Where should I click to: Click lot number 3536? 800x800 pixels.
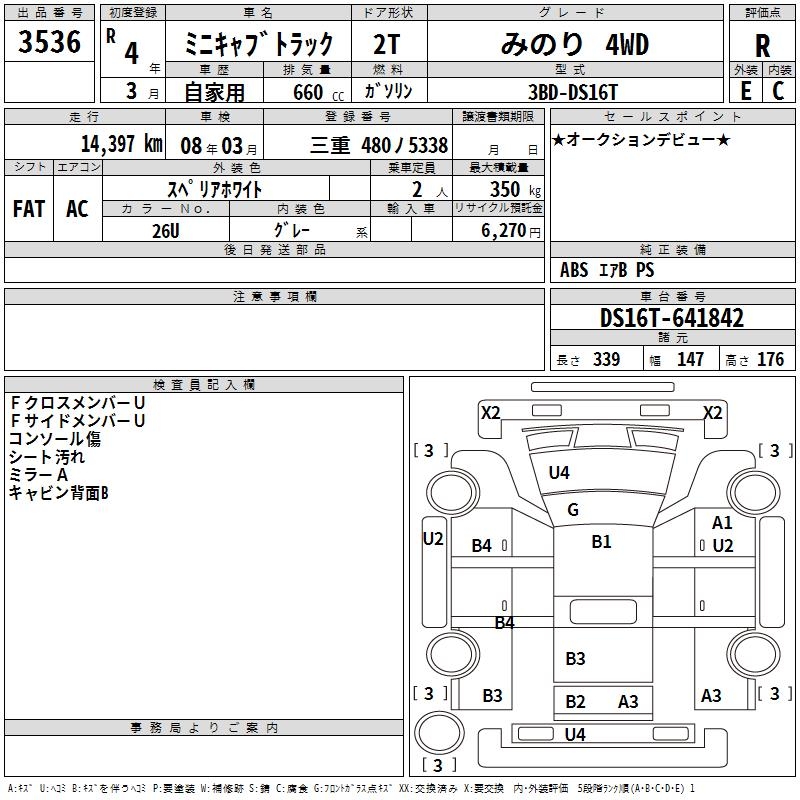[49, 42]
